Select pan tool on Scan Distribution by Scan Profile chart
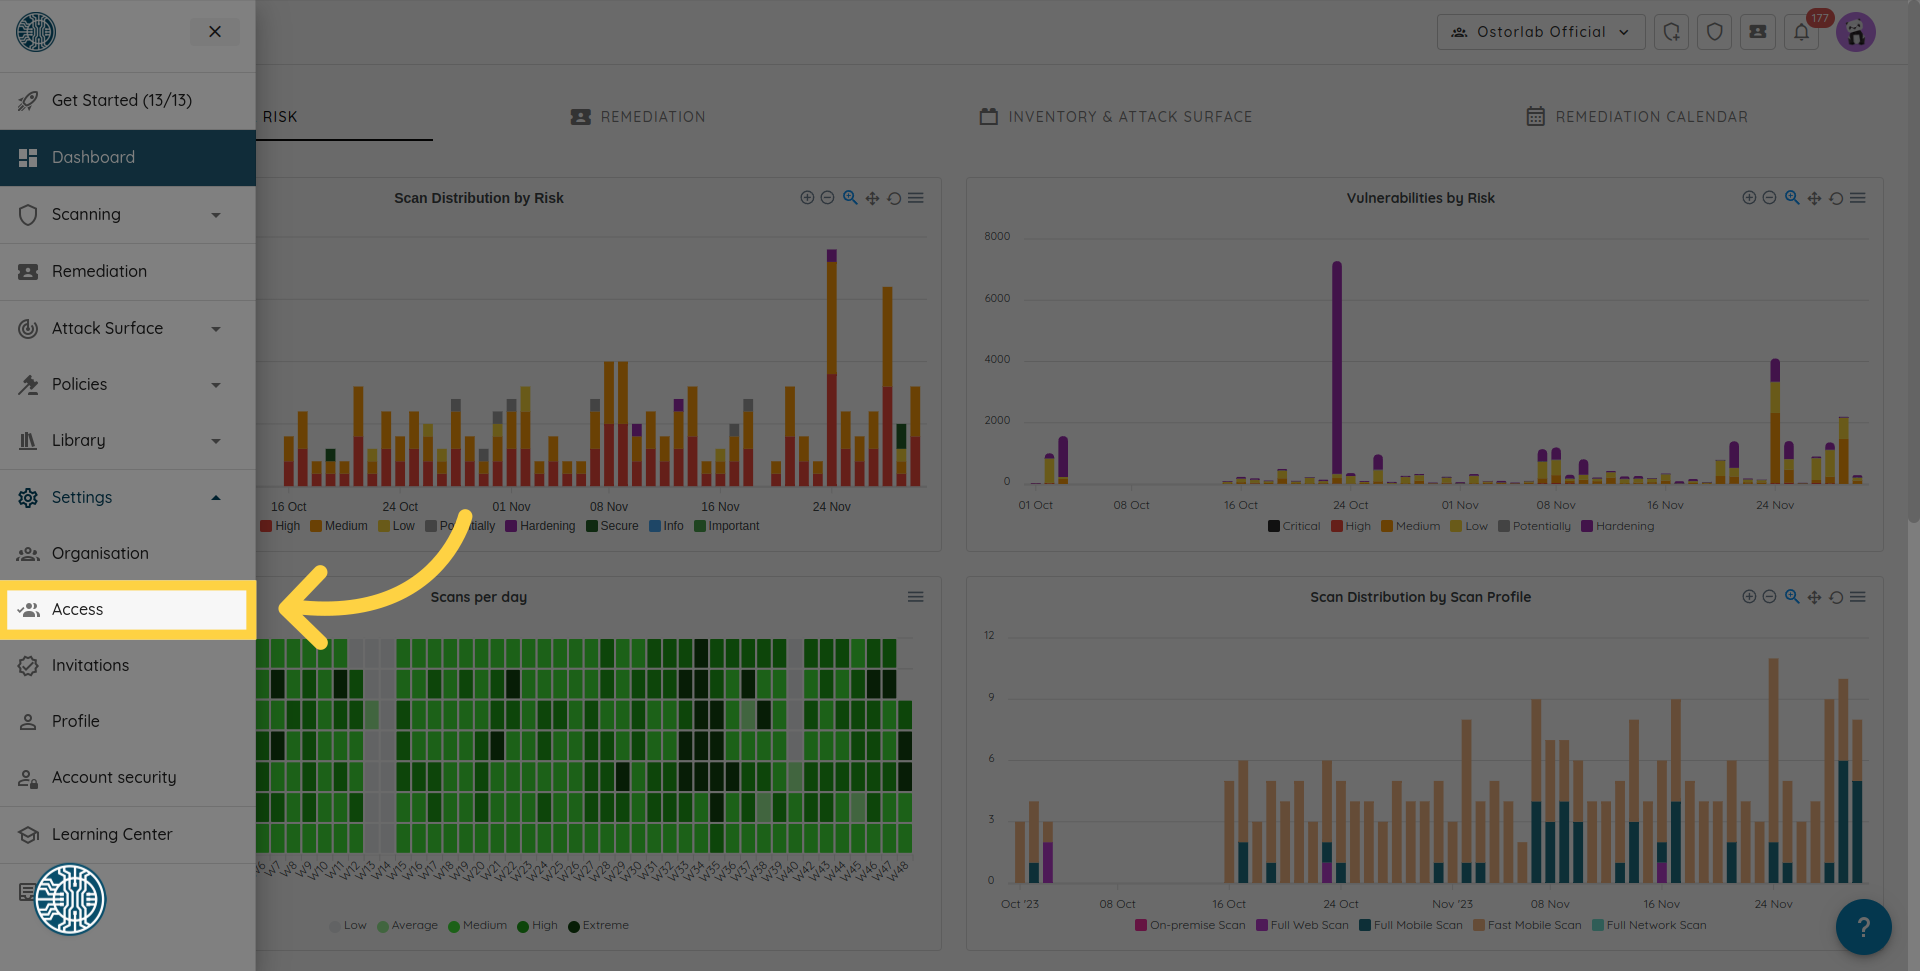1920x971 pixels. coord(1814,597)
